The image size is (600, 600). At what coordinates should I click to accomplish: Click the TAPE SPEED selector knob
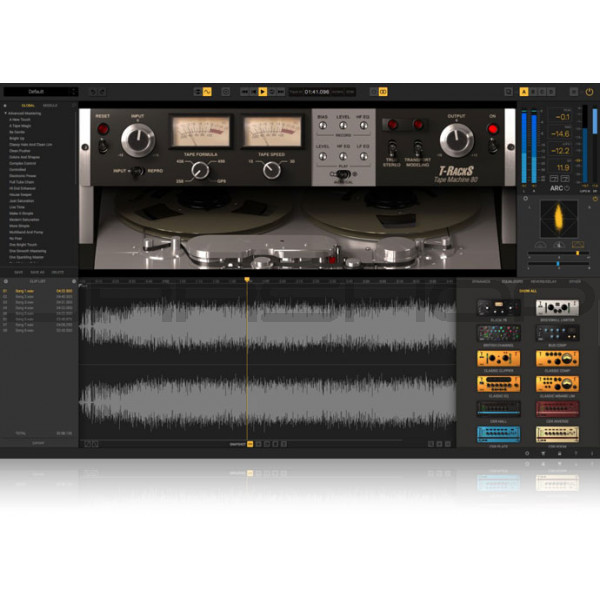coord(272,170)
